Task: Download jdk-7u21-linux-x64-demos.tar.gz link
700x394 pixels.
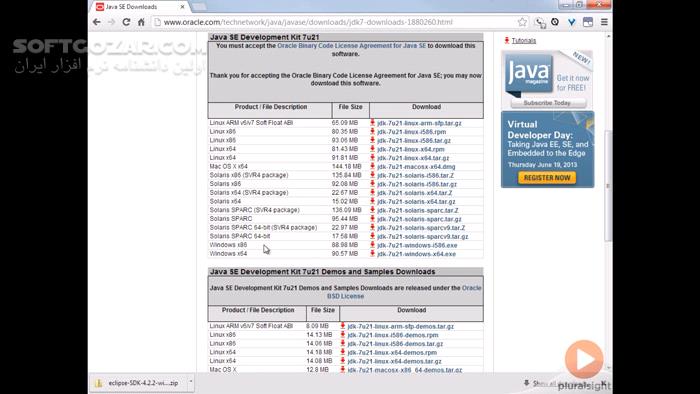Action: pyautogui.click(x=394, y=361)
